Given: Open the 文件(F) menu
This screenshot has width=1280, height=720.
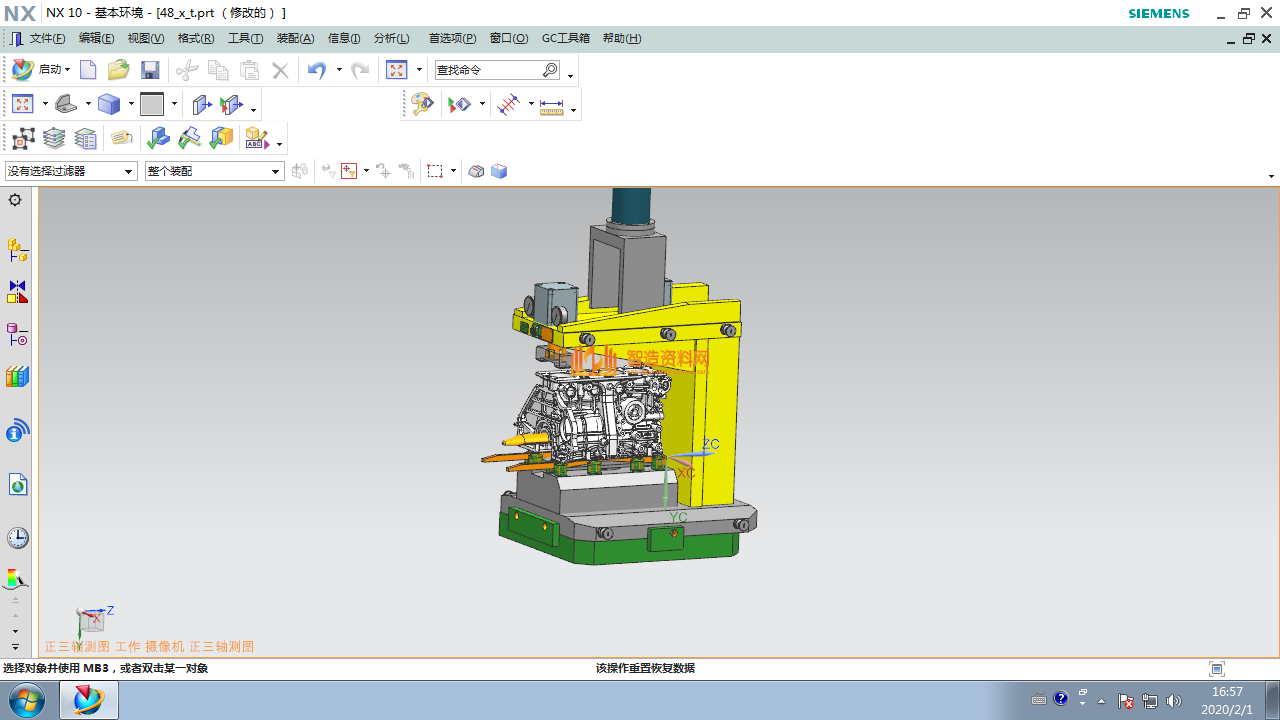Looking at the screenshot, I should (47, 38).
